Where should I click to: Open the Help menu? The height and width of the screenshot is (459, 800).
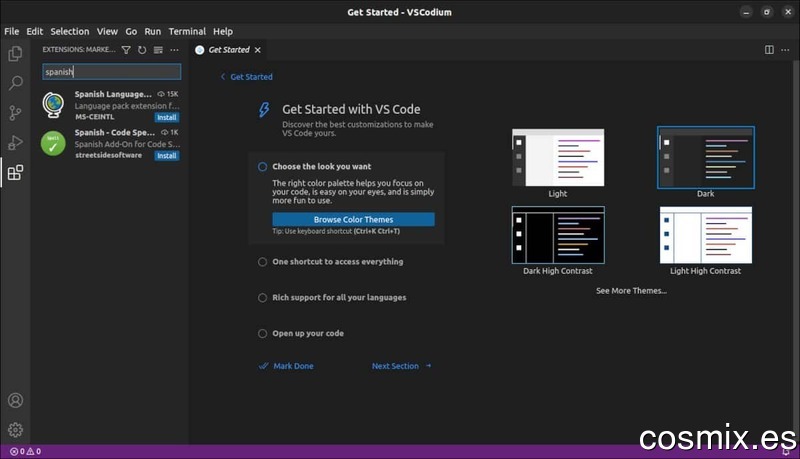(x=223, y=31)
